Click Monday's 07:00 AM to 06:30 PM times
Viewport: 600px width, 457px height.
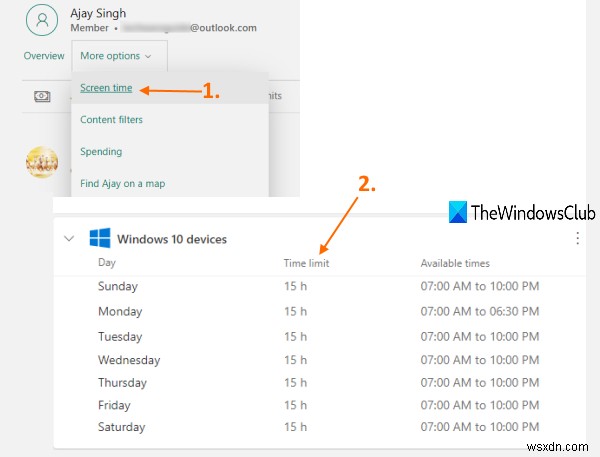point(479,312)
